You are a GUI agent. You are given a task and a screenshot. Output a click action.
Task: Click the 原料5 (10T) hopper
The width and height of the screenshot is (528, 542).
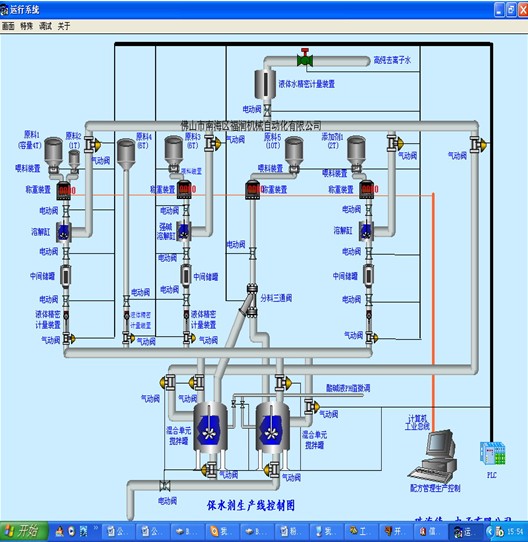click(294, 151)
